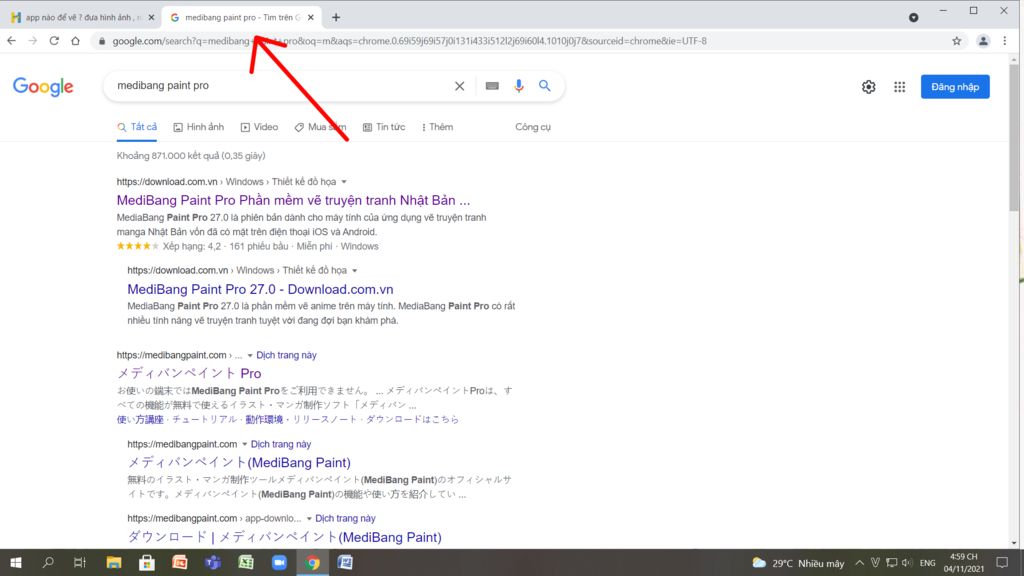Open a new tab with the plus button
Image resolution: width=1024 pixels, height=576 pixels.
(x=336, y=18)
